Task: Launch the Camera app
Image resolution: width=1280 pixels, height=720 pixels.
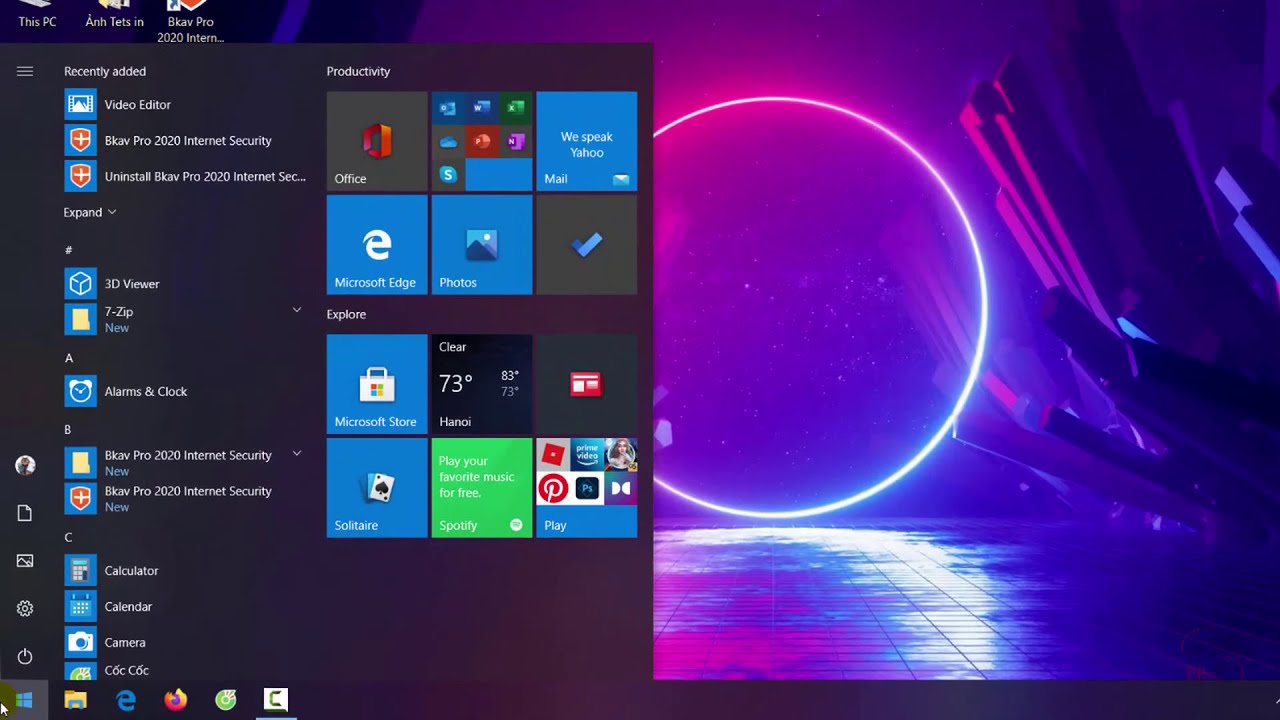Action: coord(186,643)
